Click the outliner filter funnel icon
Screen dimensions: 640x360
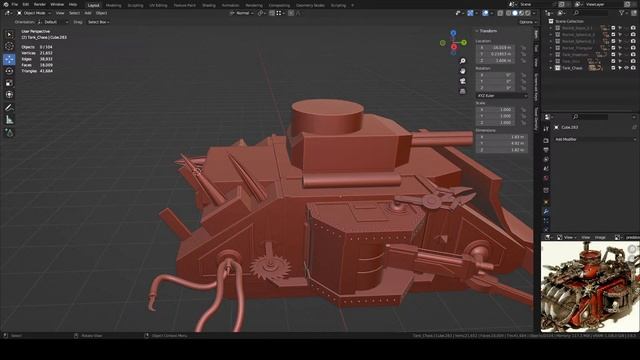(x=622, y=13)
